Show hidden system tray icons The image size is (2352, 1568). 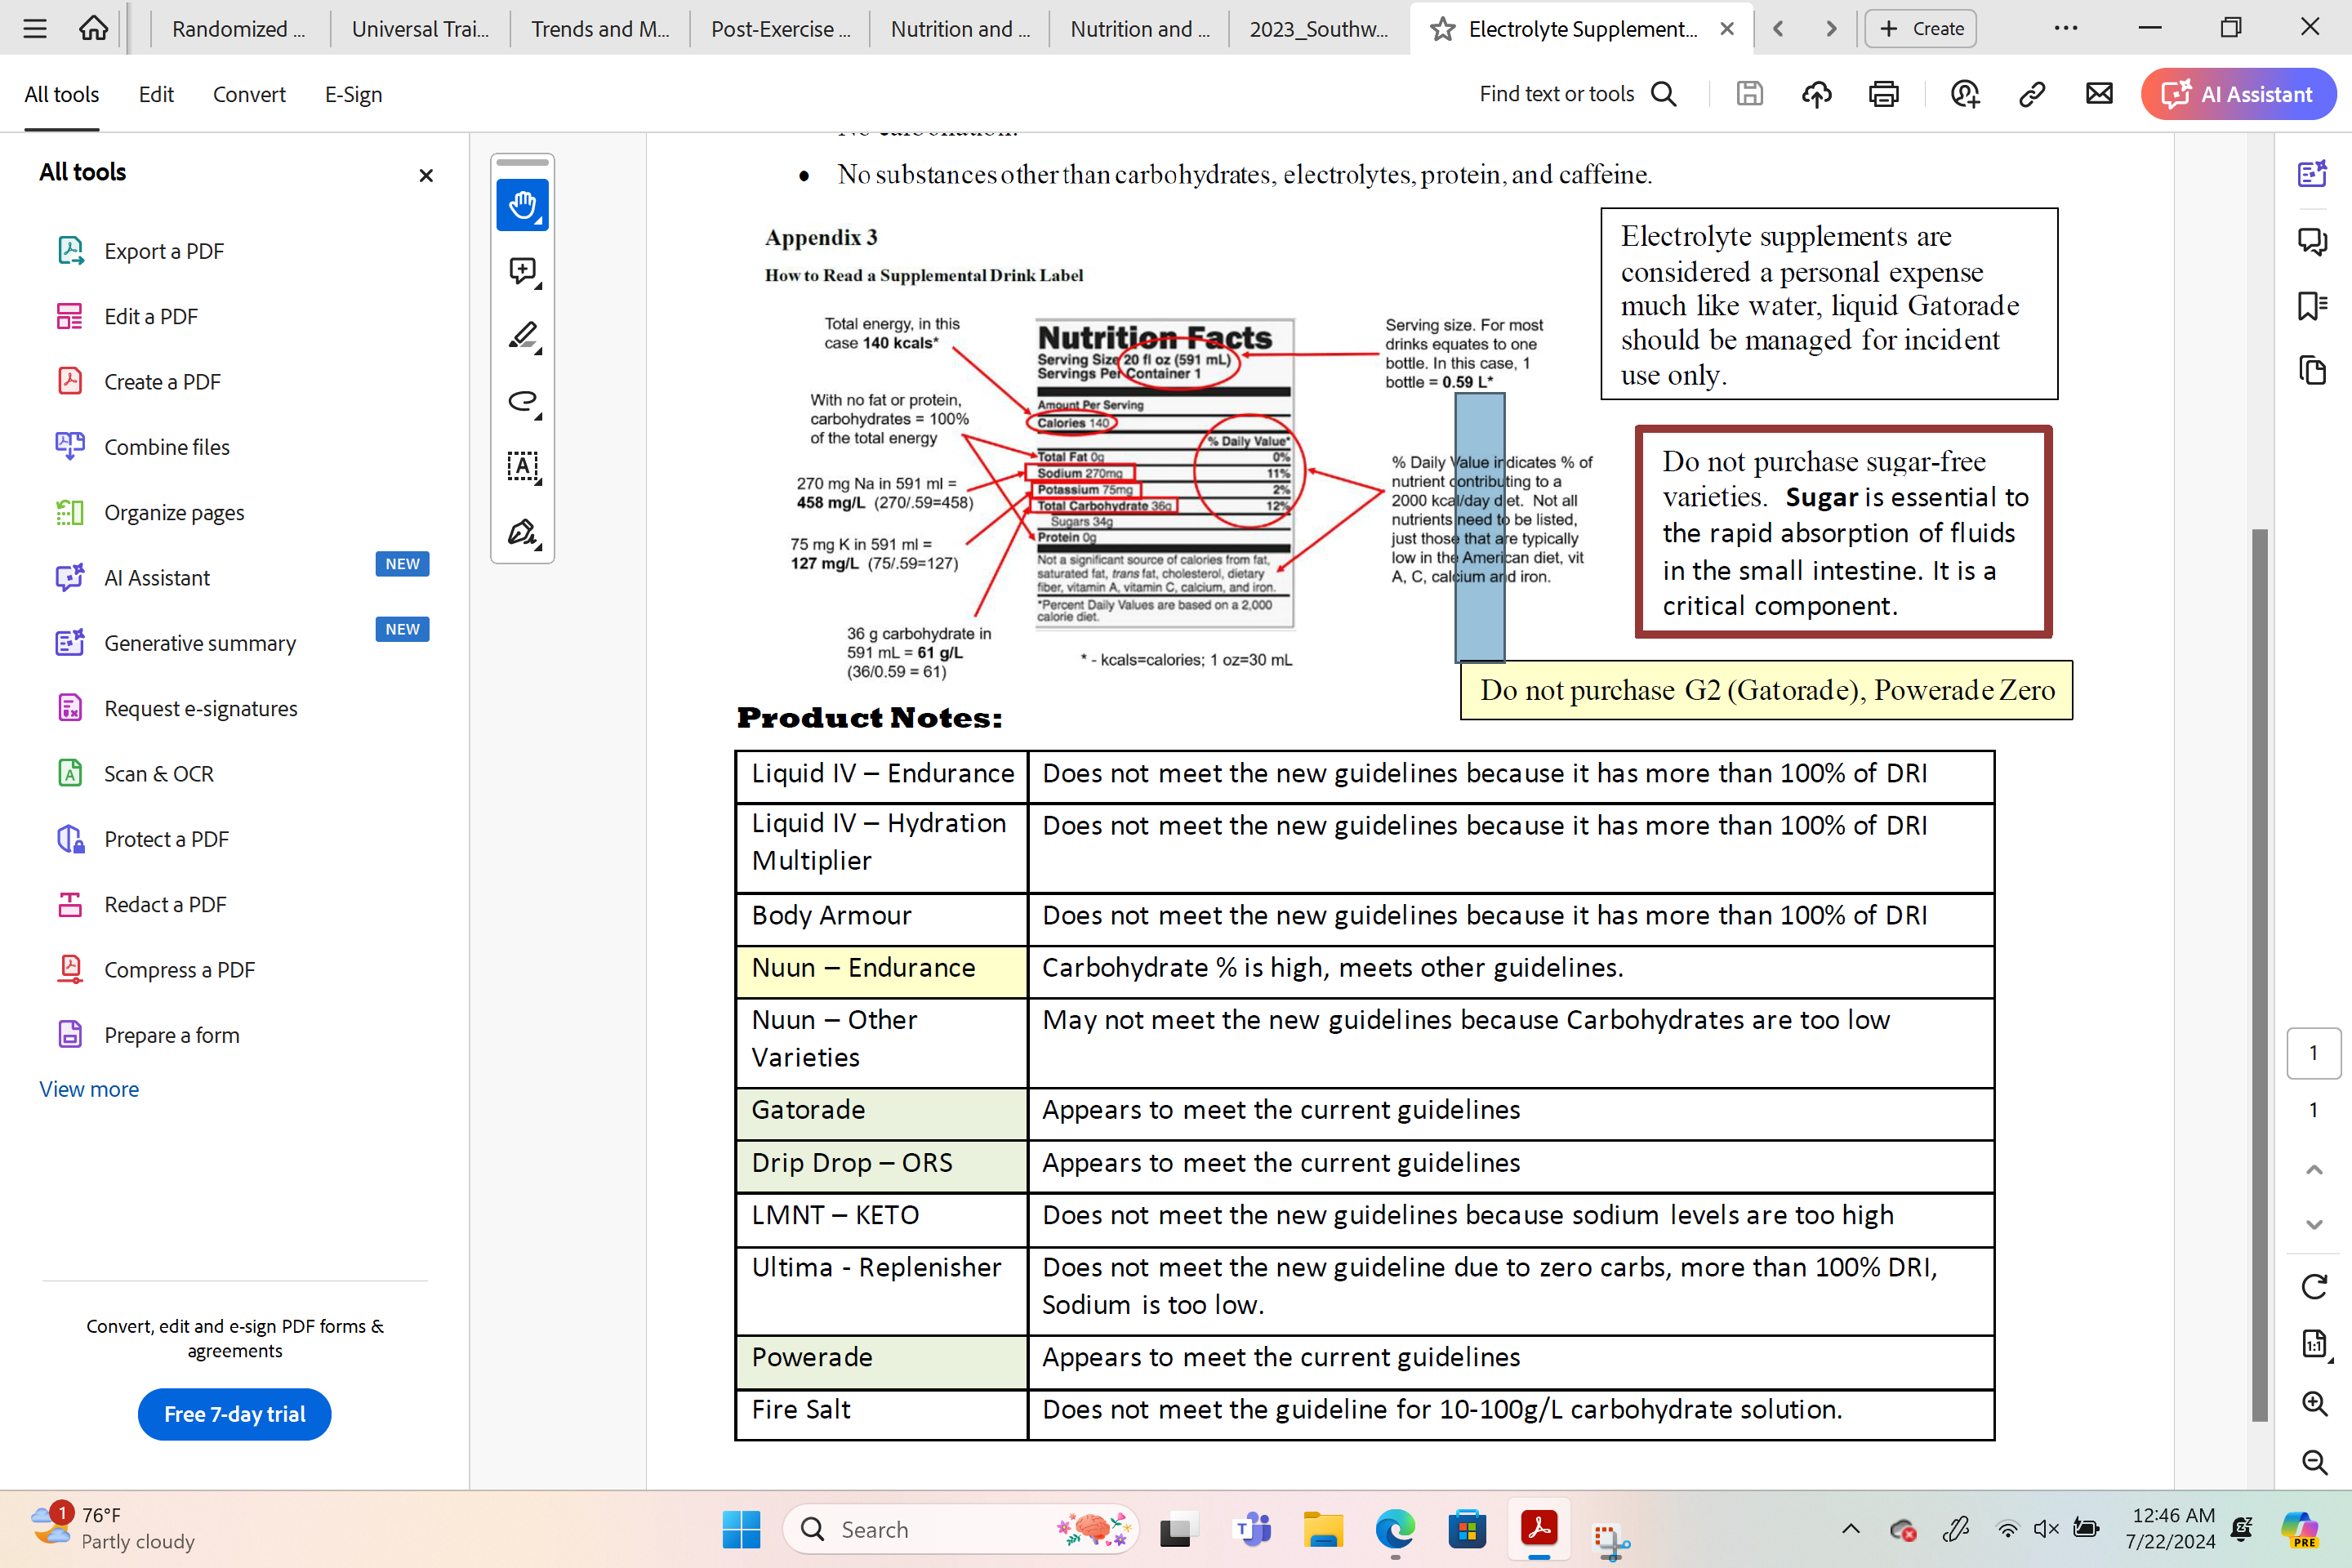[x=1850, y=1528]
